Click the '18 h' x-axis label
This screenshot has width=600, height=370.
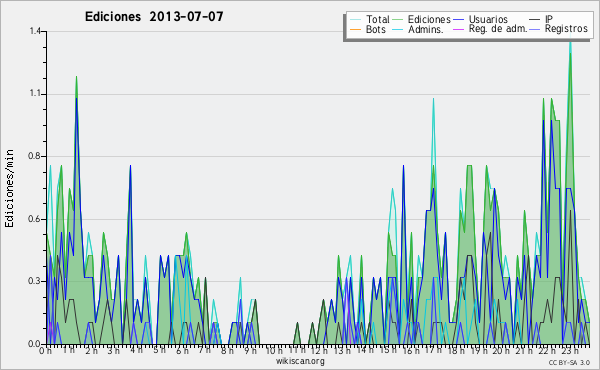[x=456, y=351]
